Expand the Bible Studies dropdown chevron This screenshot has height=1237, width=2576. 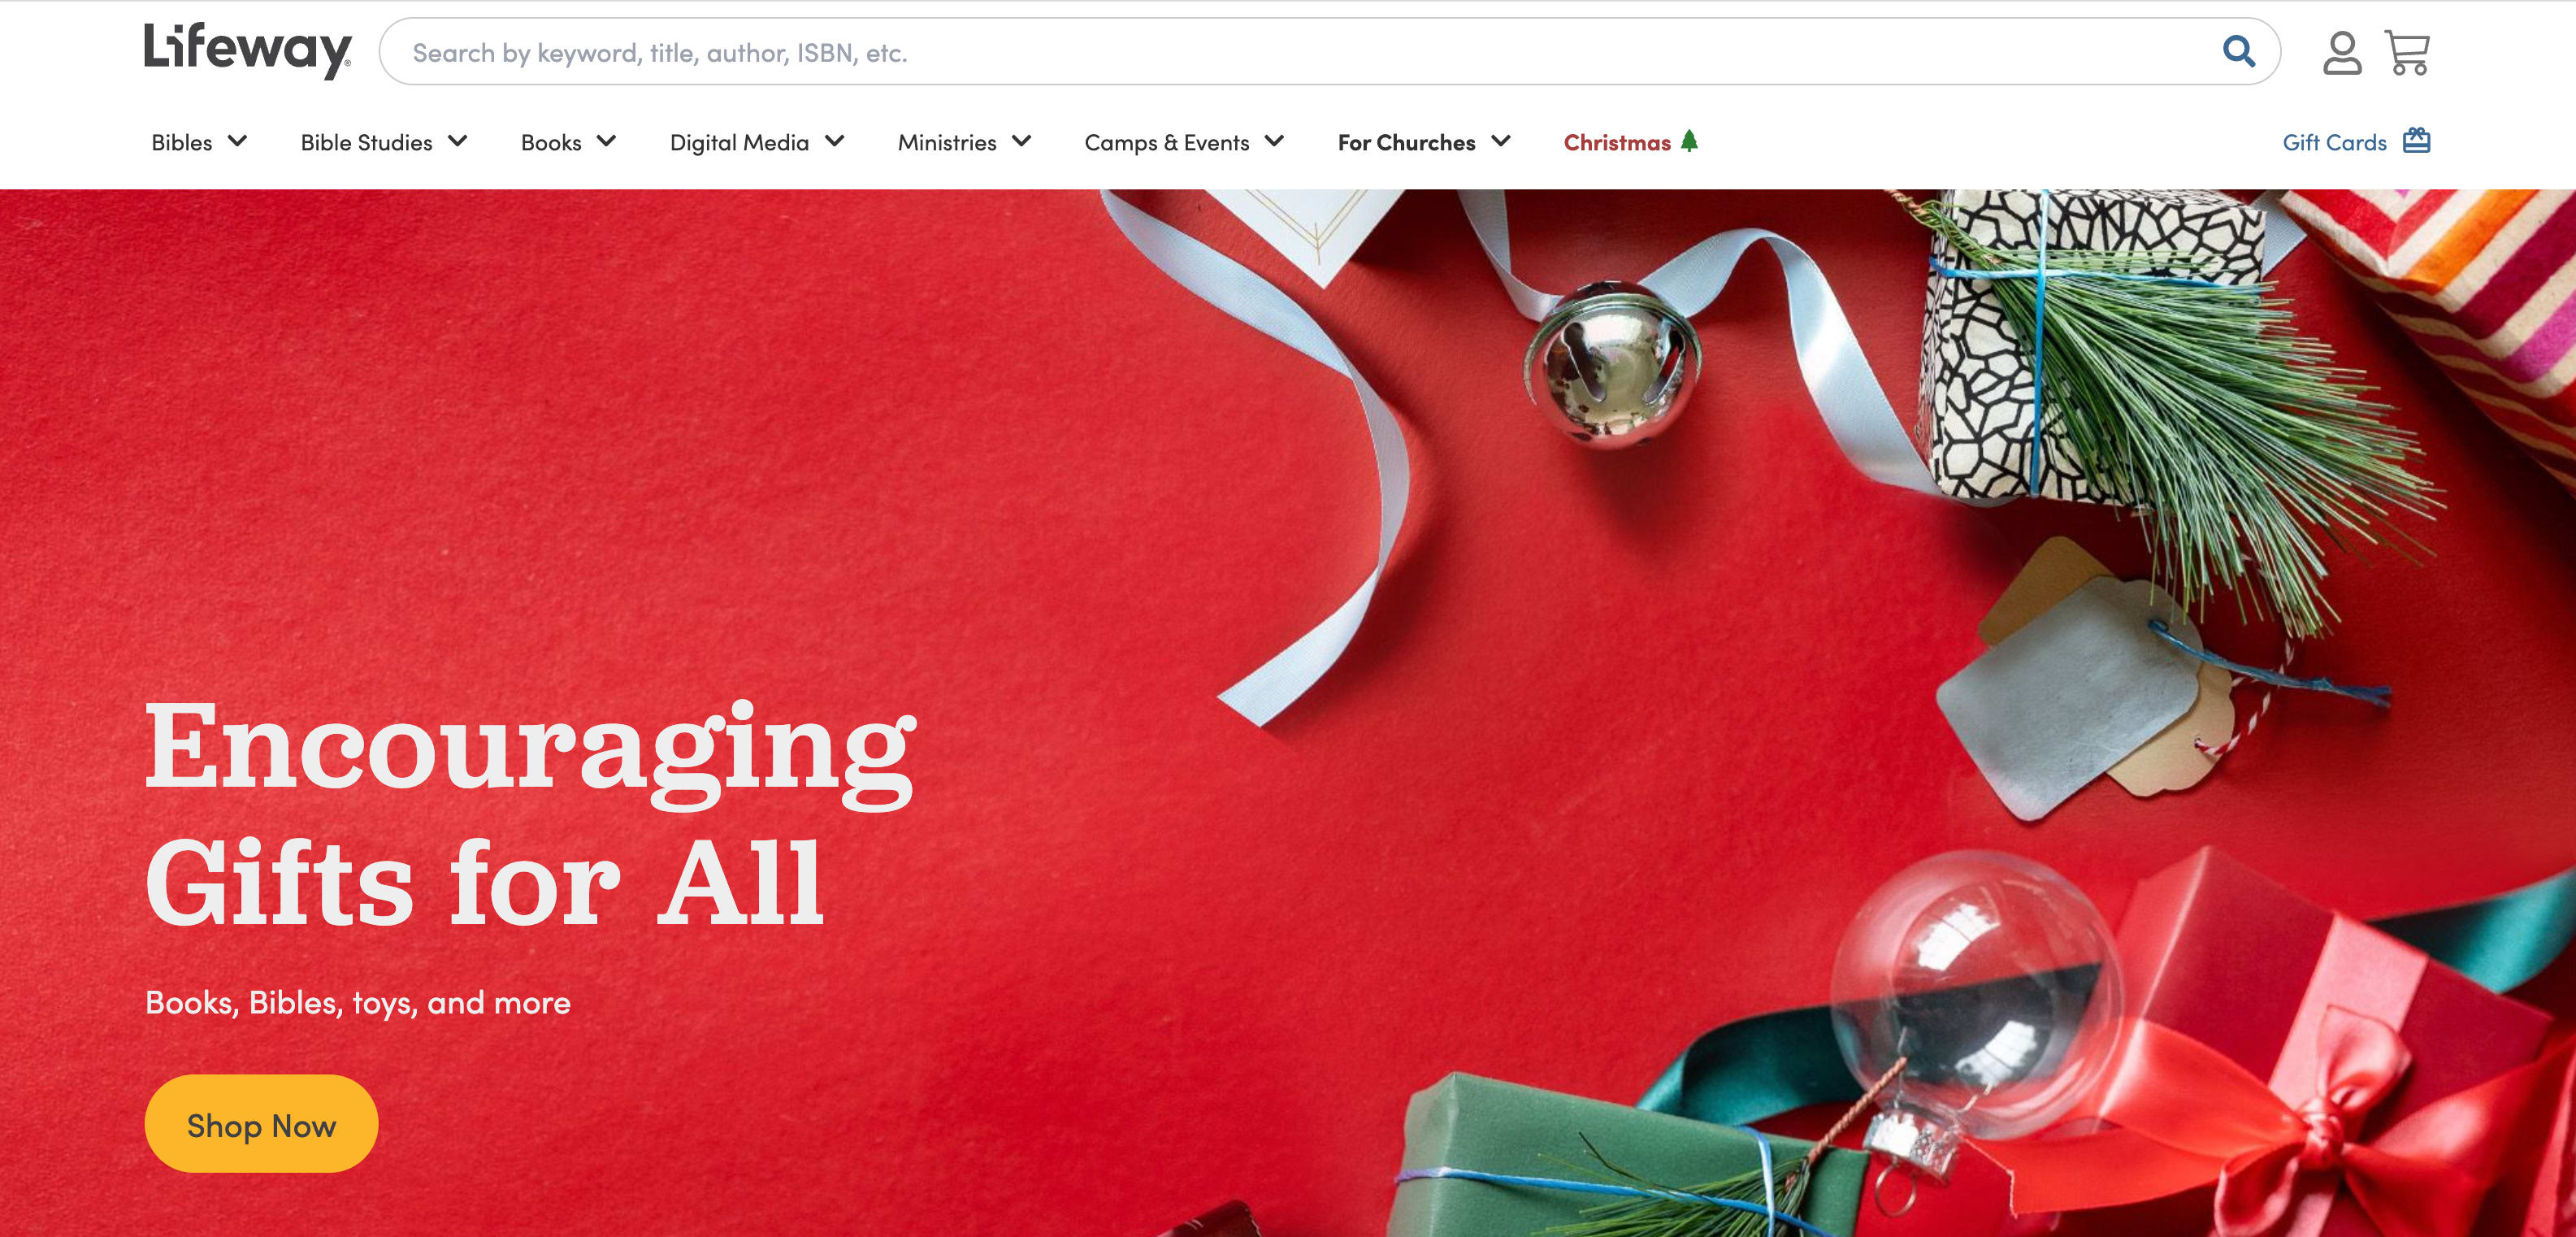pos(457,141)
